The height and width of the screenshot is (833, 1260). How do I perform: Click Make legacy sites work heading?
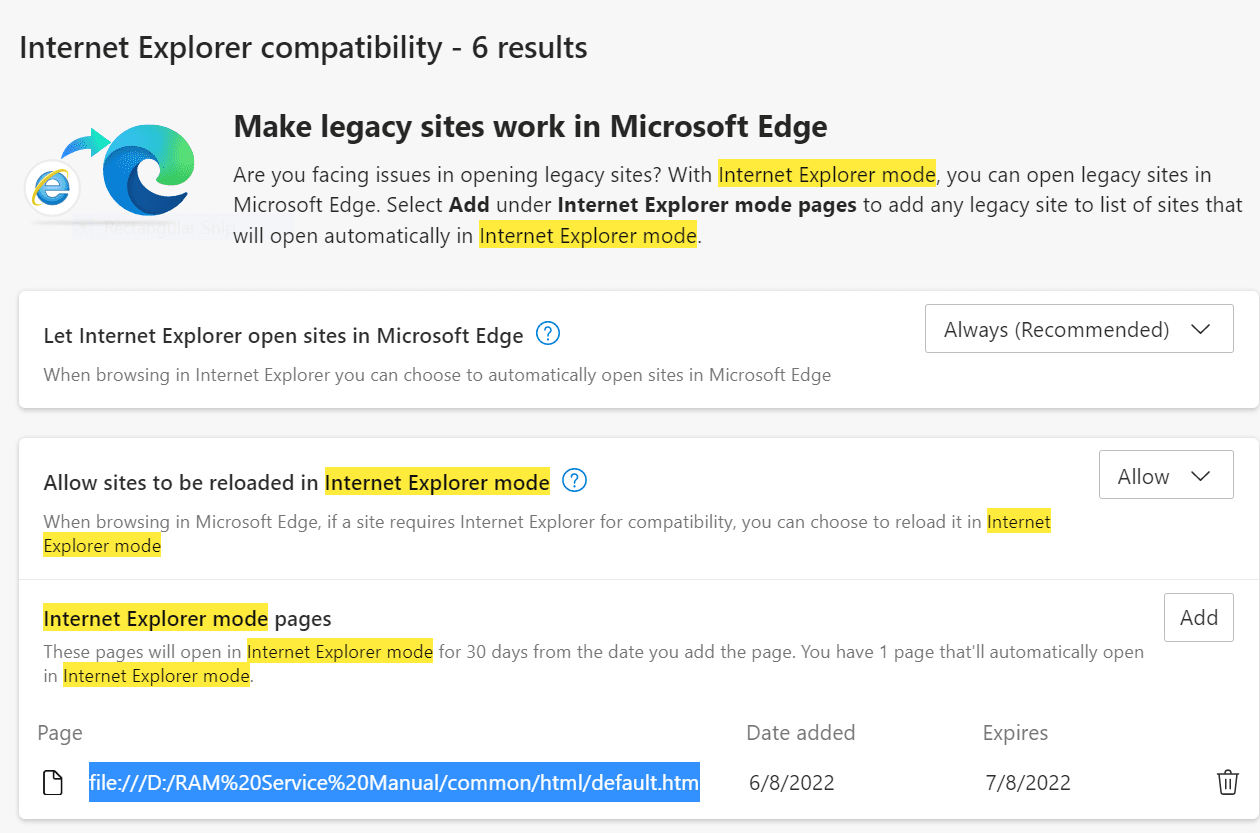pos(530,127)
